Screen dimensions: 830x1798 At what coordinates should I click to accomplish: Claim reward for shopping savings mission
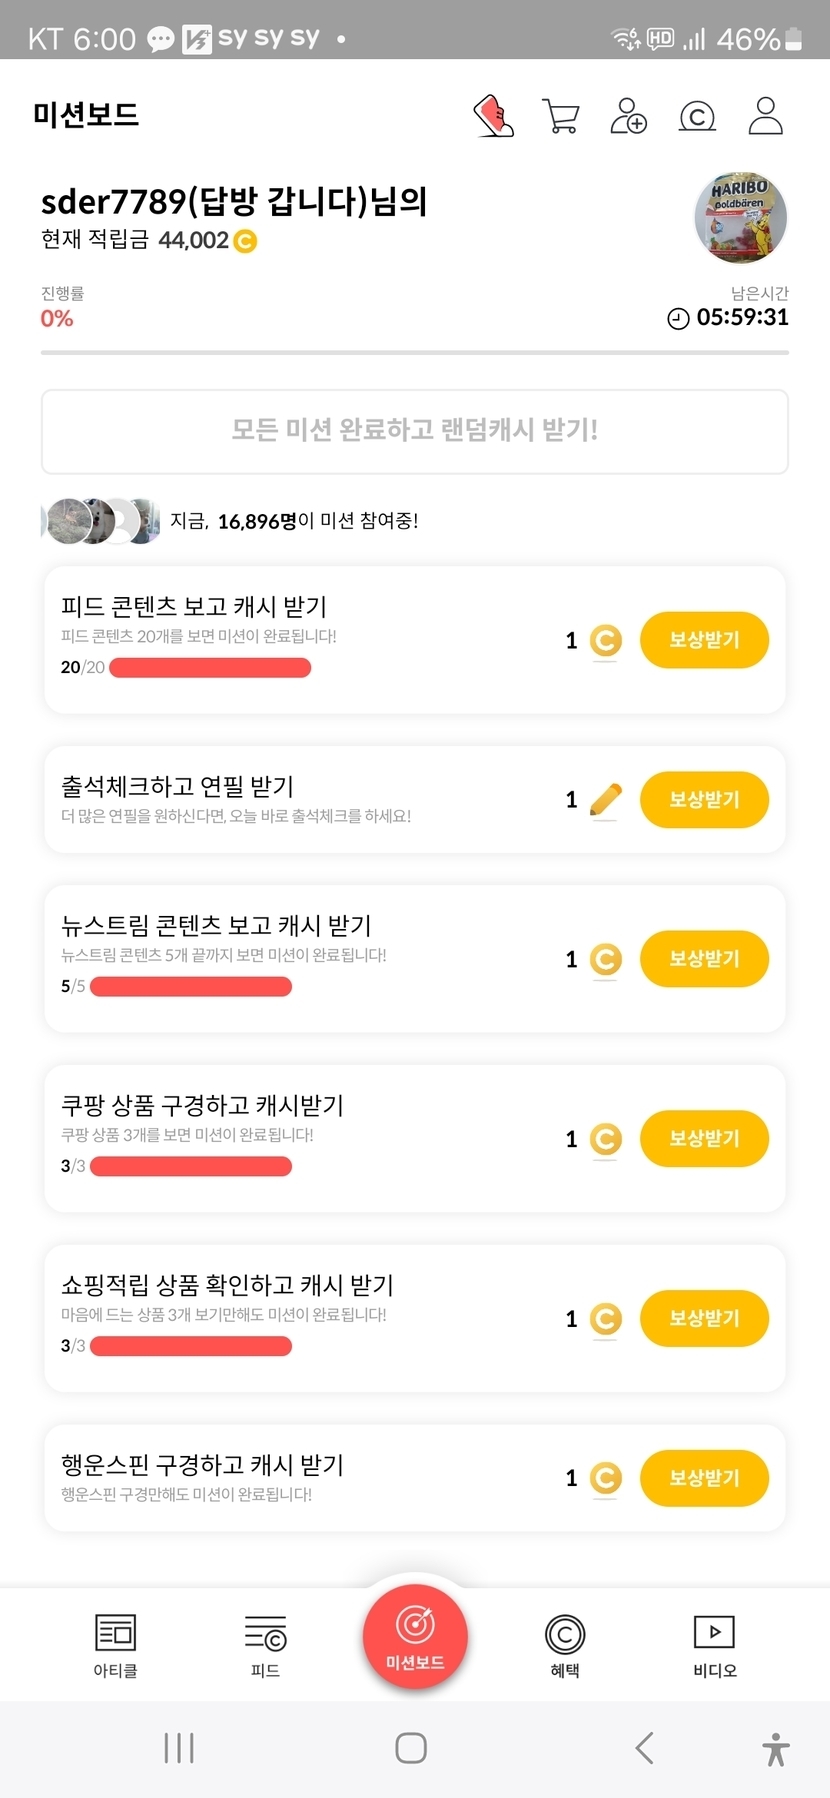click(x=704, y=1318)
